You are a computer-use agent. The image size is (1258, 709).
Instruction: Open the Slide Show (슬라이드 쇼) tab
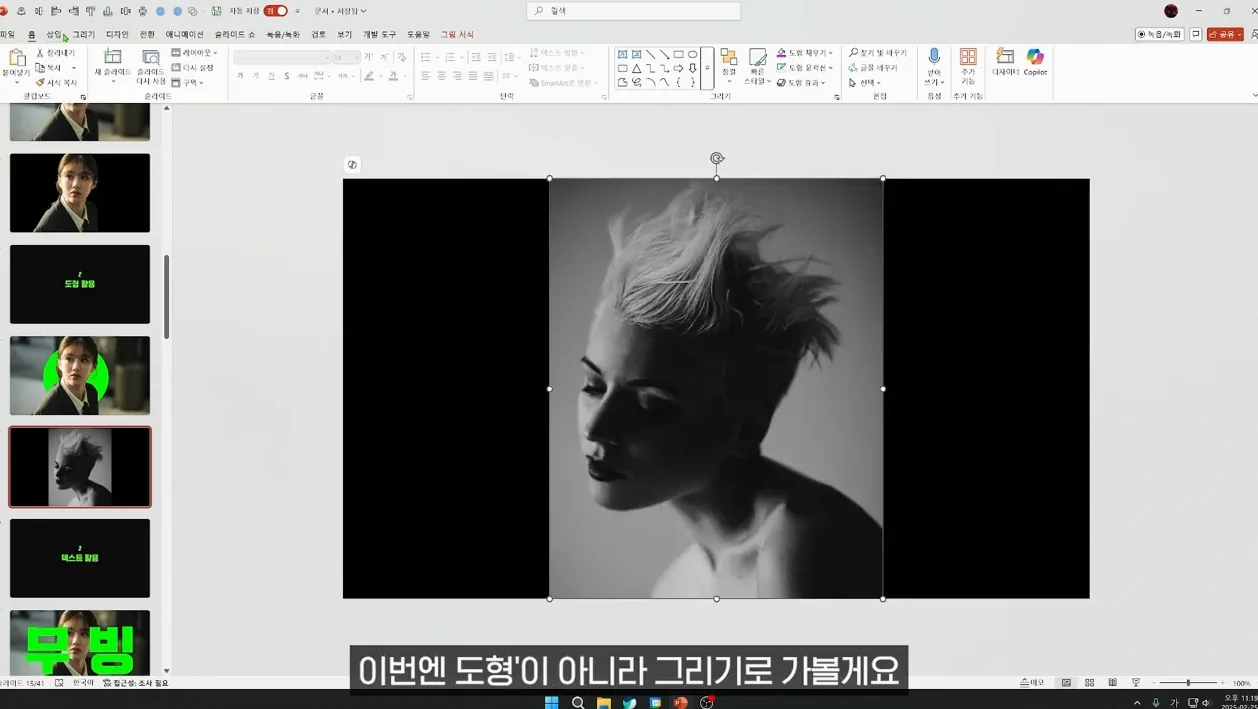[235, 34]
